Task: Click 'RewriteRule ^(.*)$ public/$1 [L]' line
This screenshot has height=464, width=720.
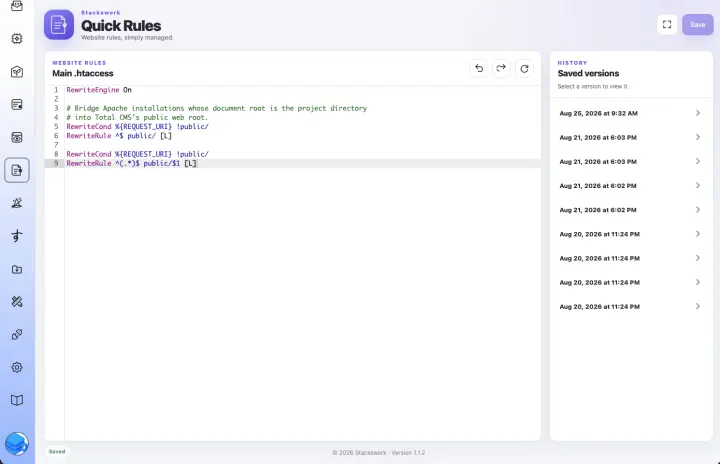Action: [131, 163]
